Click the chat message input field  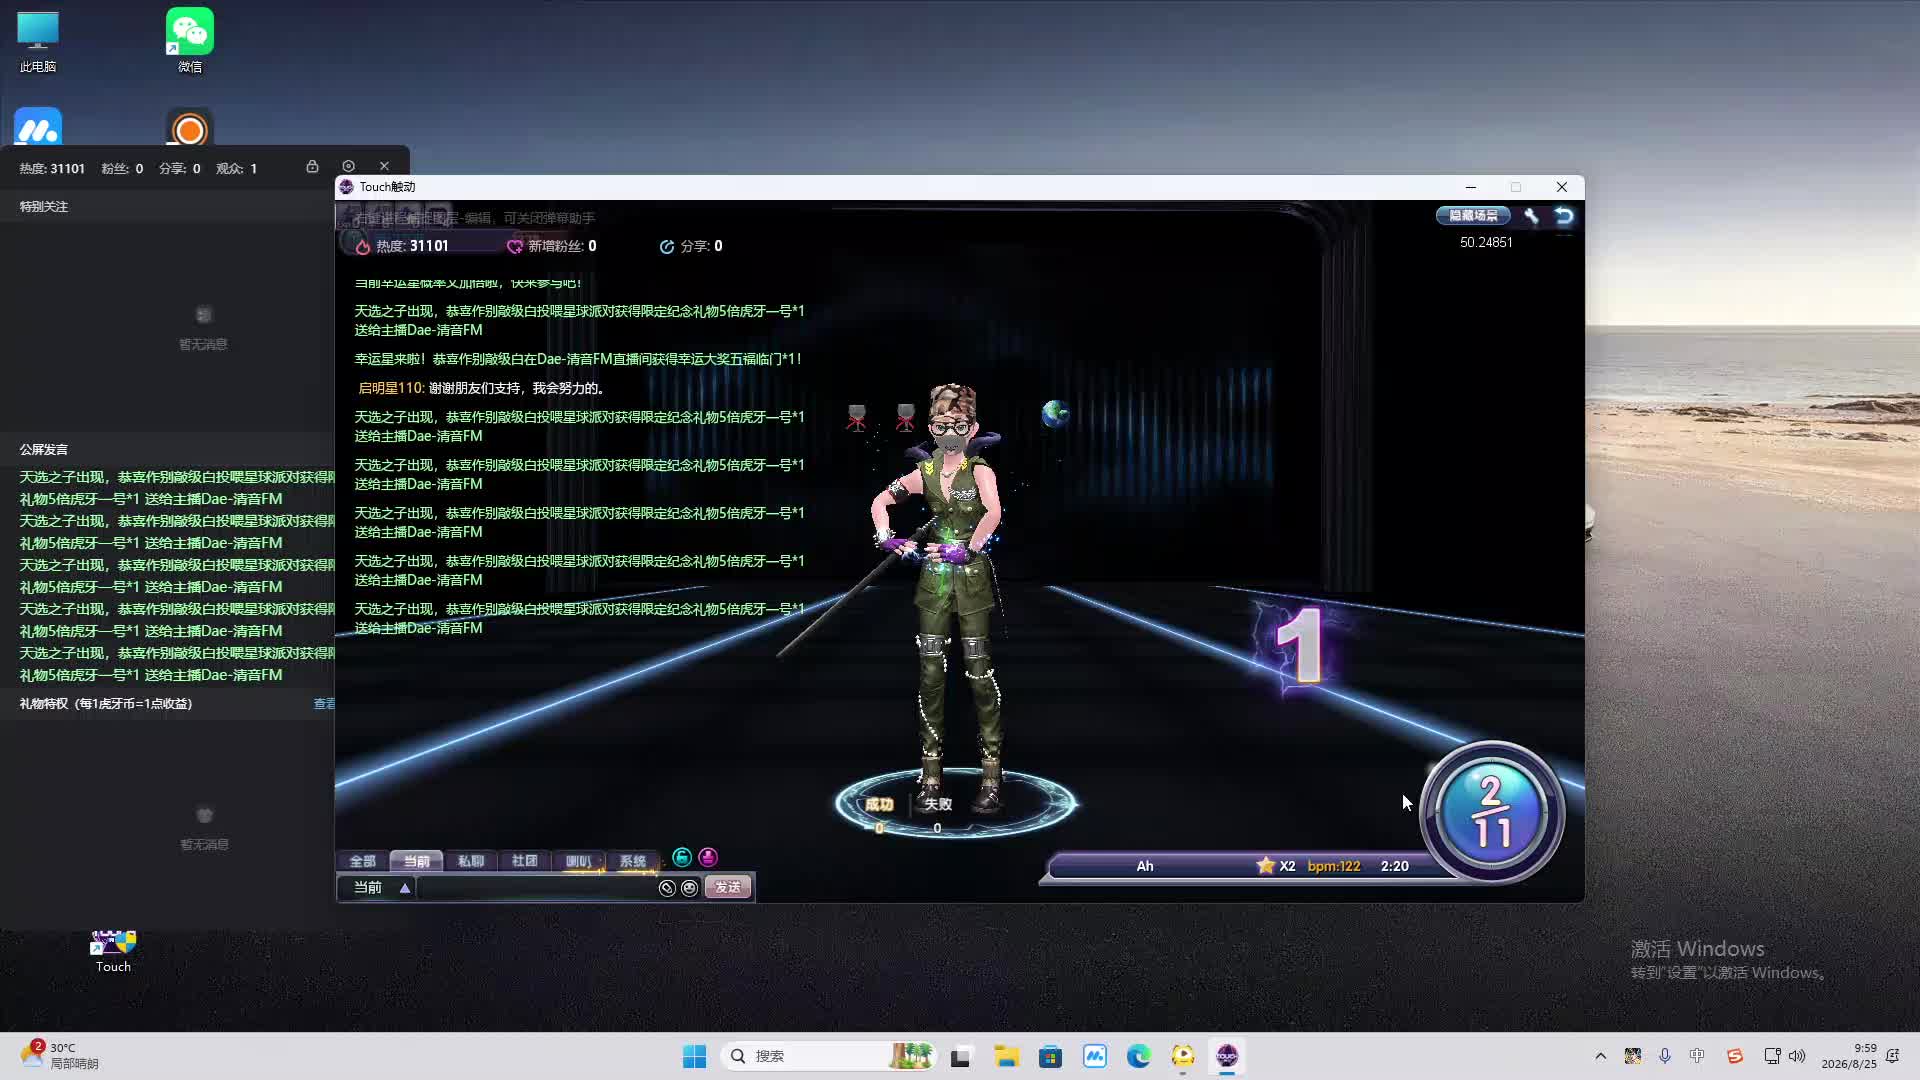click(x=537, y=888)
